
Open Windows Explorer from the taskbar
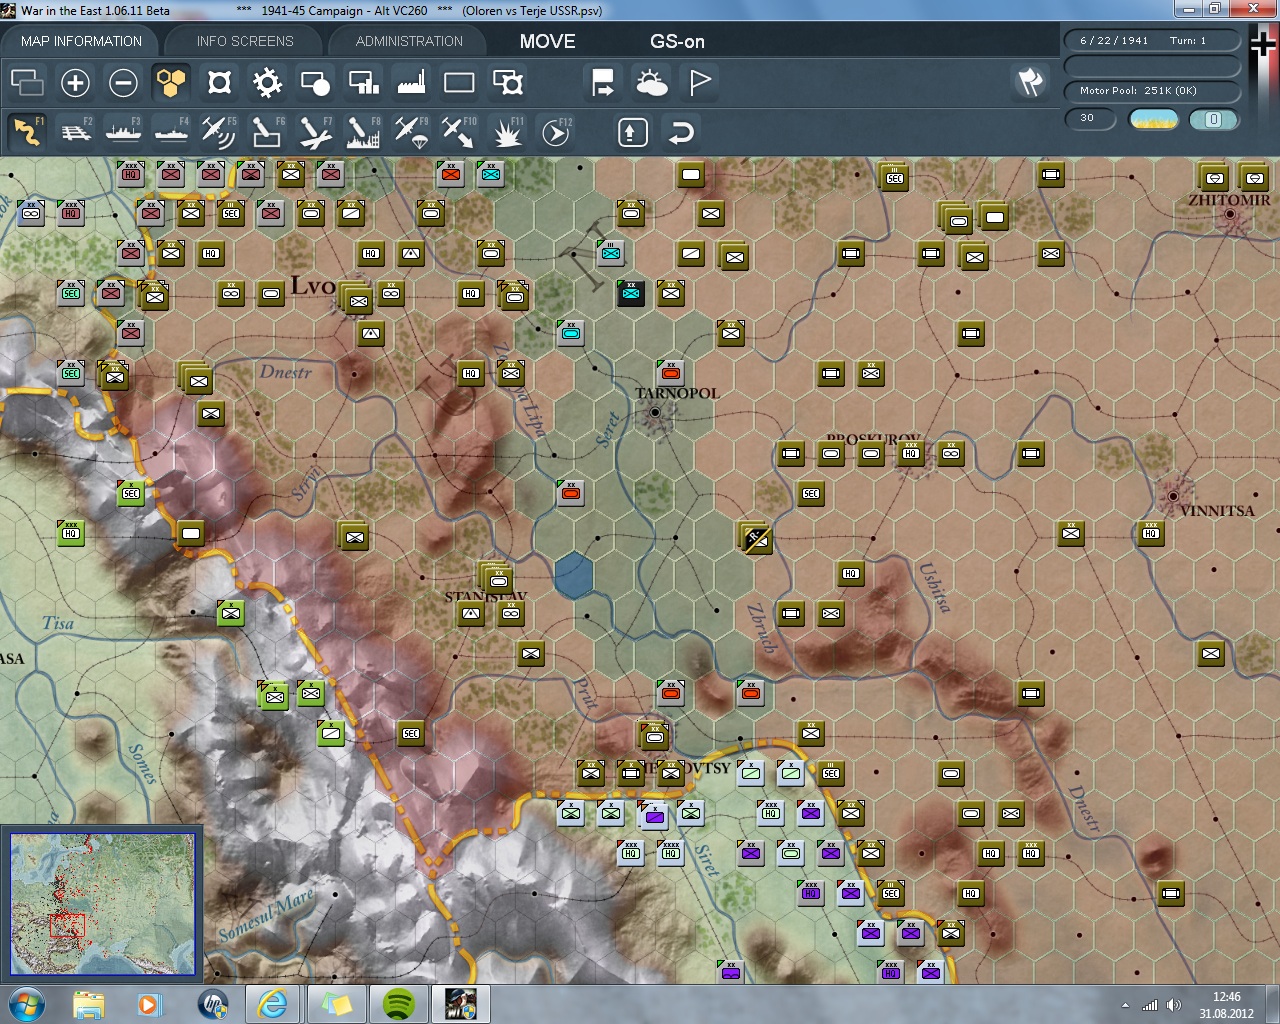[x=88, y=1004]
